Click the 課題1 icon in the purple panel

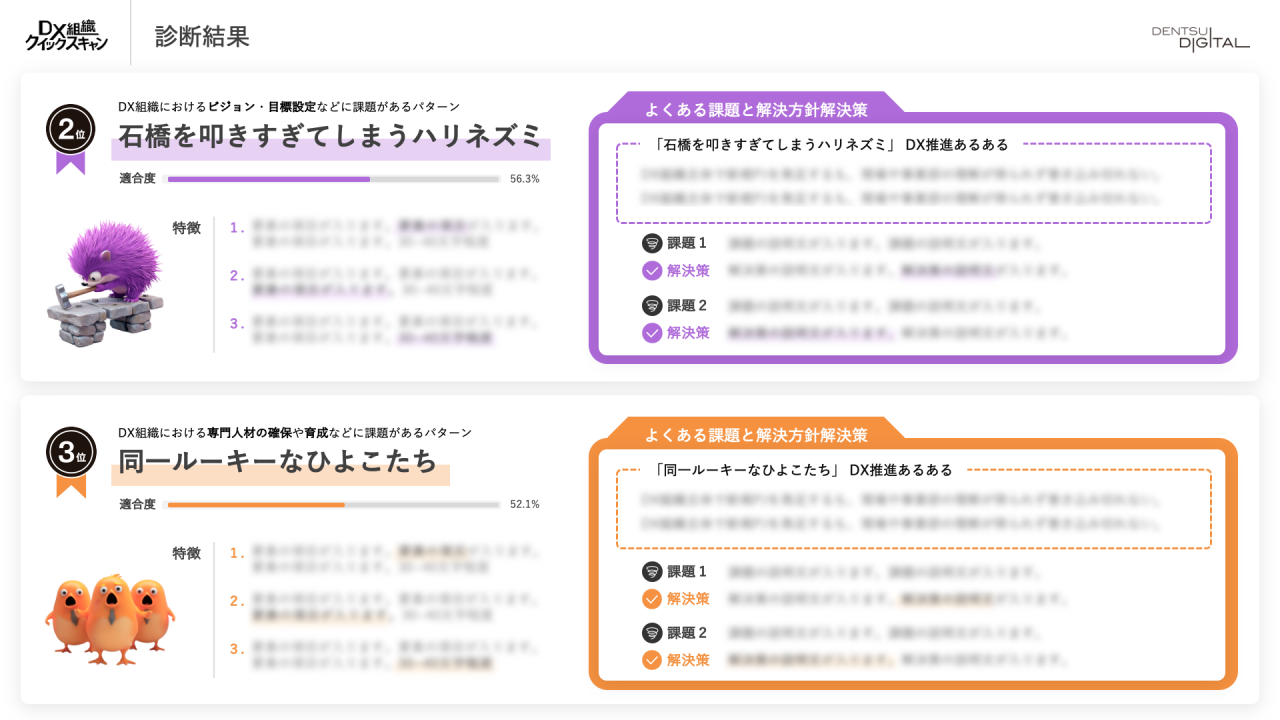[x=652, y=243]
